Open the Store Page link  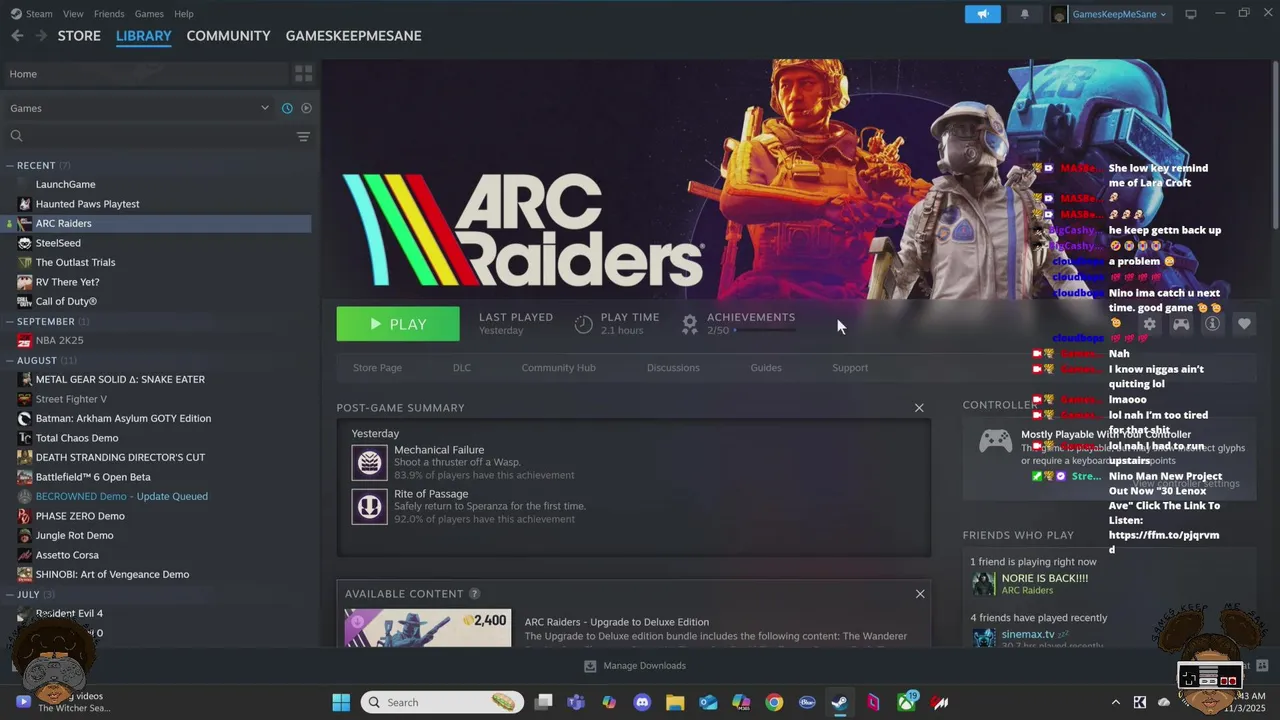point(377,368)
